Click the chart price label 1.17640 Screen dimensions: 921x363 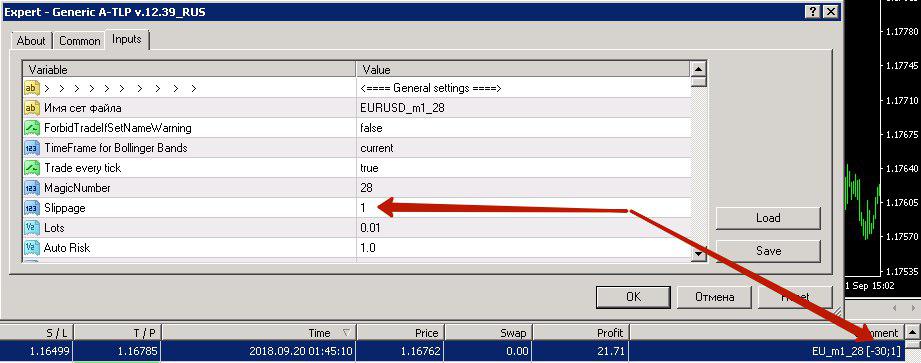pos(901,169)
